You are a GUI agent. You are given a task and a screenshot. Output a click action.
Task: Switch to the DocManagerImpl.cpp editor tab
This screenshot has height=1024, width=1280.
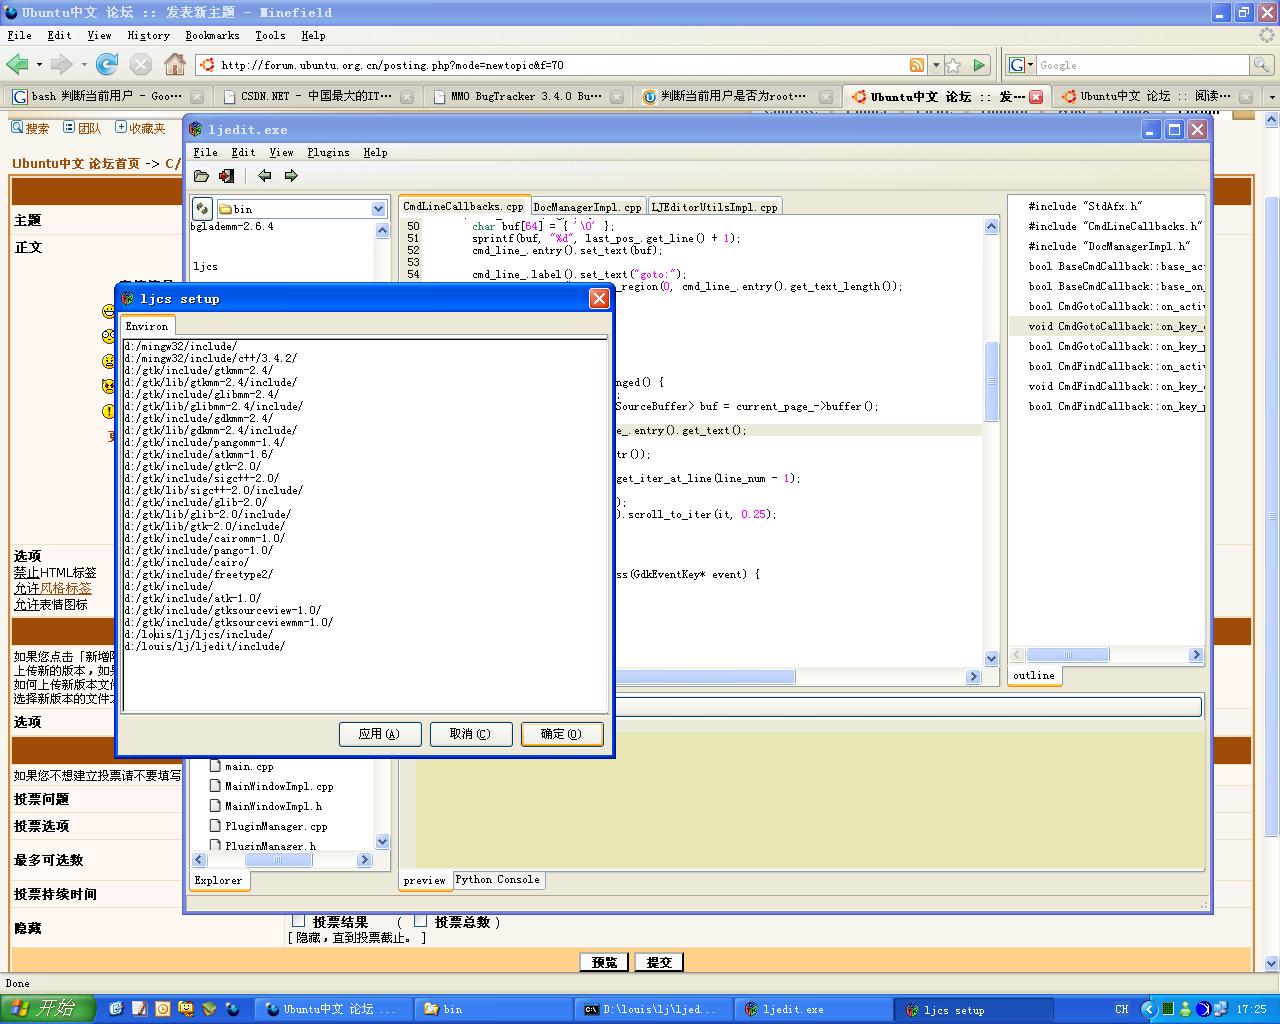click(x=587, y=207)
